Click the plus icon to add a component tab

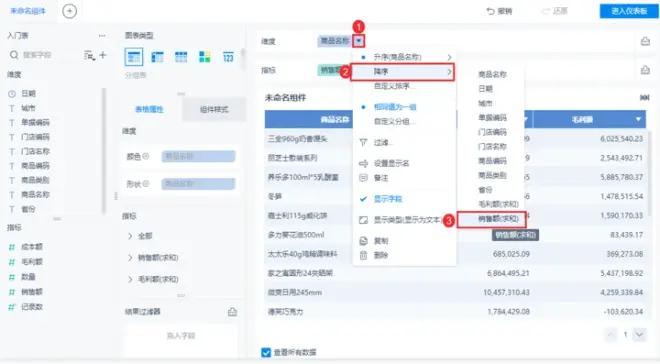point(69,11)
